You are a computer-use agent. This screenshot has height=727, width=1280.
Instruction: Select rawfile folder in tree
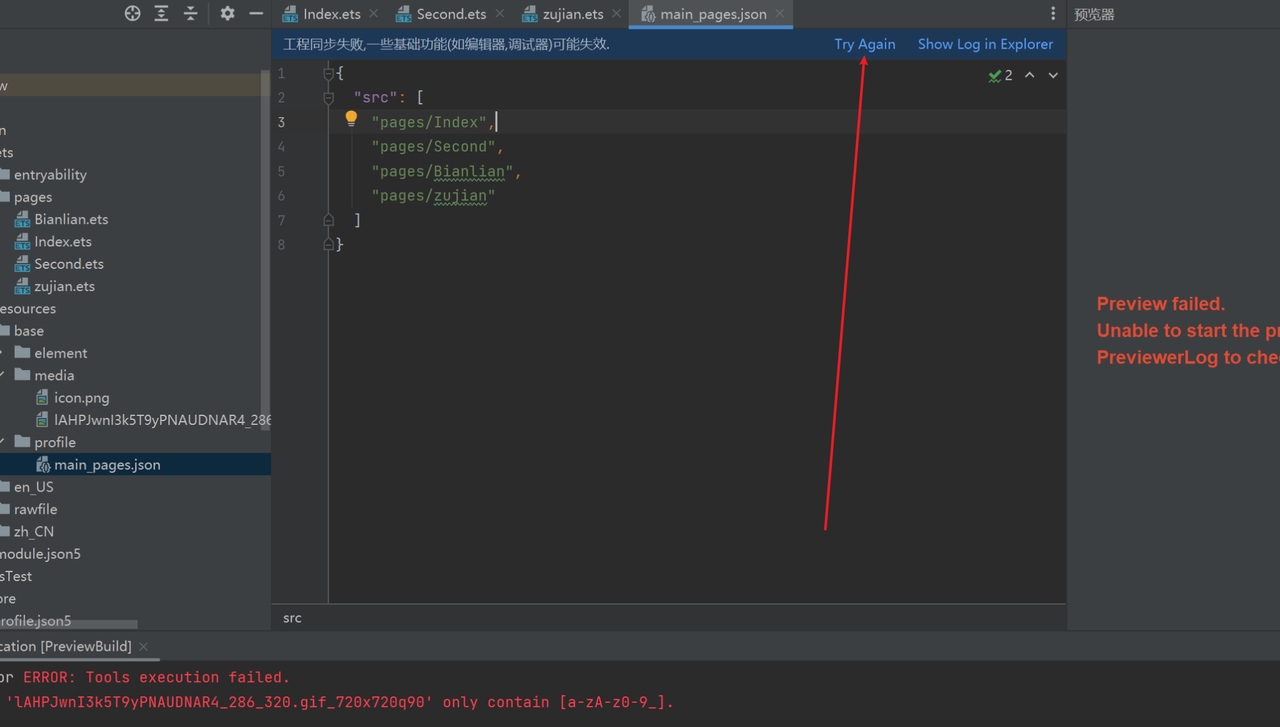[35, 509]
